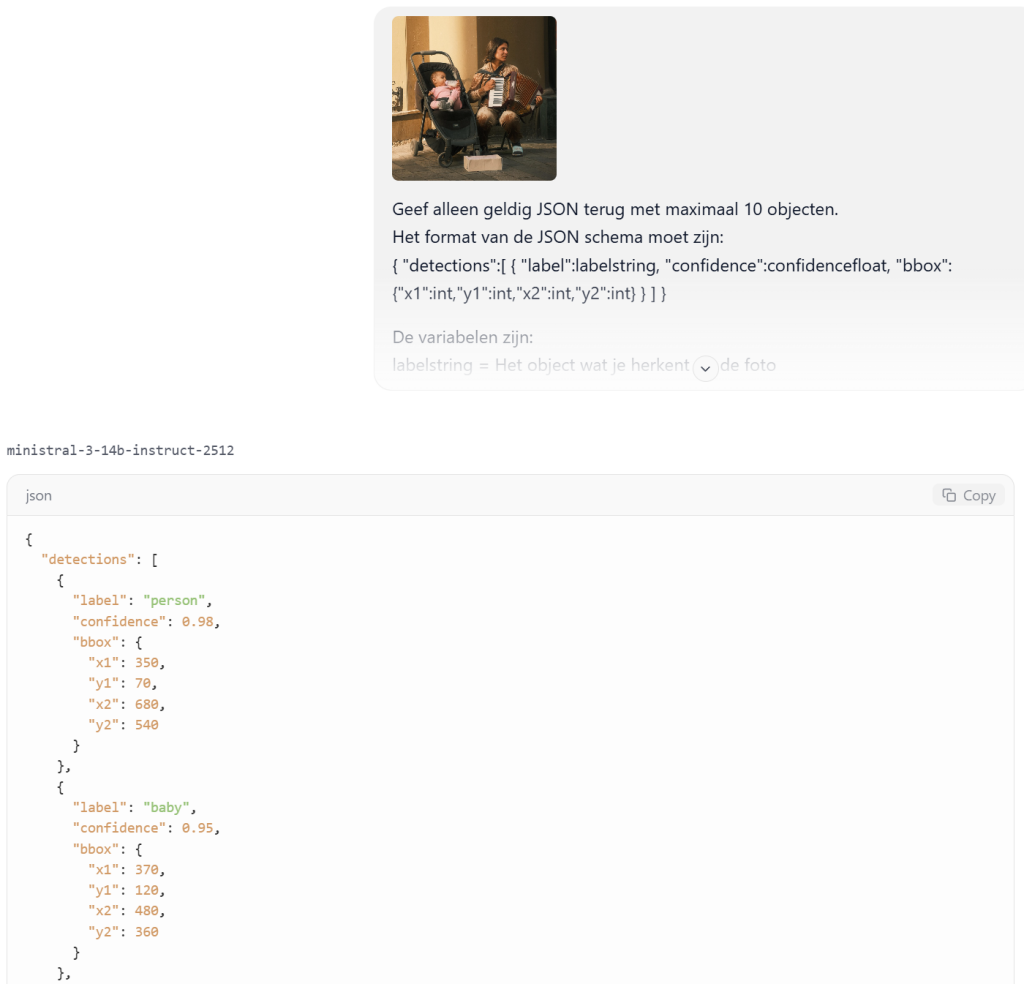Click the copy icon in the code header
The image size is (1024, 984).
coord(949,495)
